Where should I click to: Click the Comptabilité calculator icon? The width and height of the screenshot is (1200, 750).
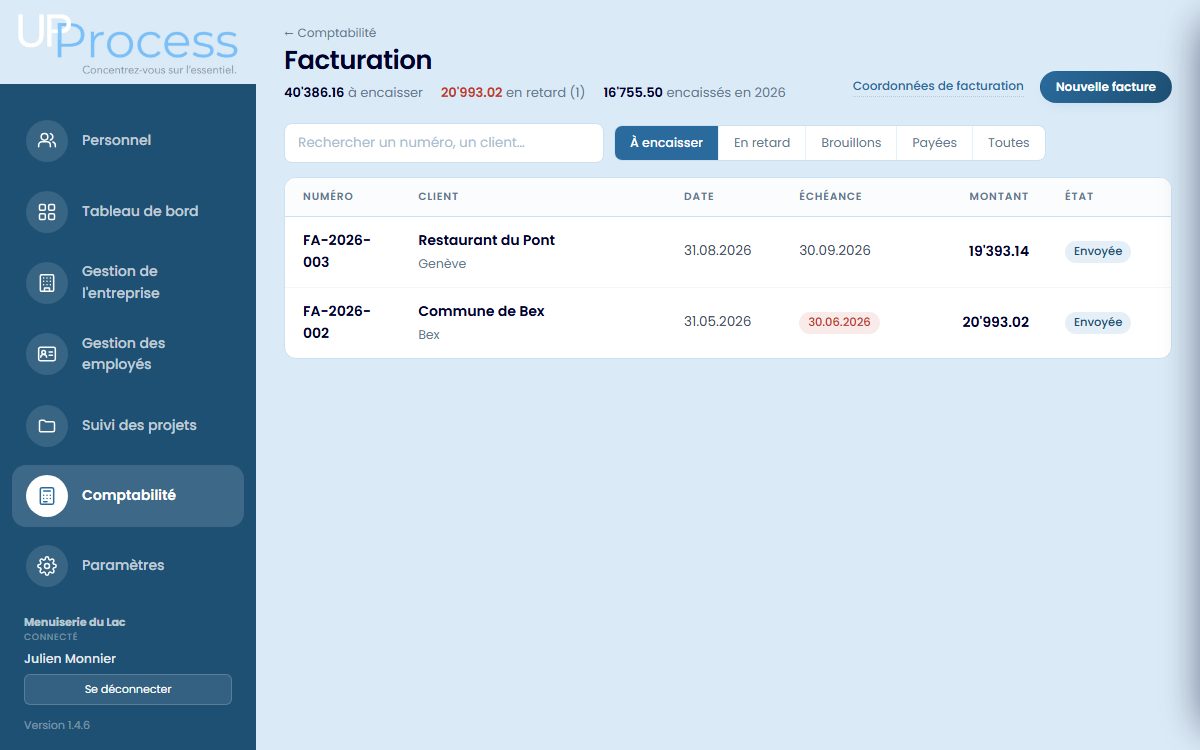tap(47, 495)
